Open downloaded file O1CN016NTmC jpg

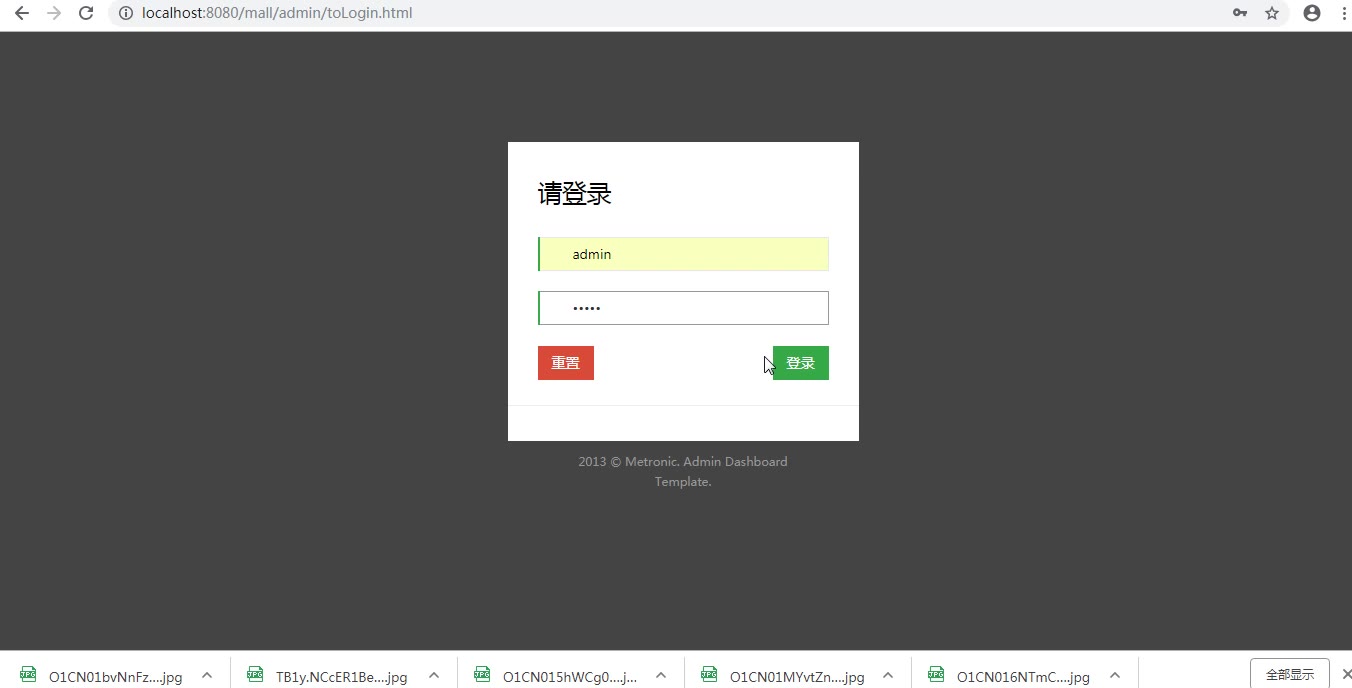(1023, 677)
